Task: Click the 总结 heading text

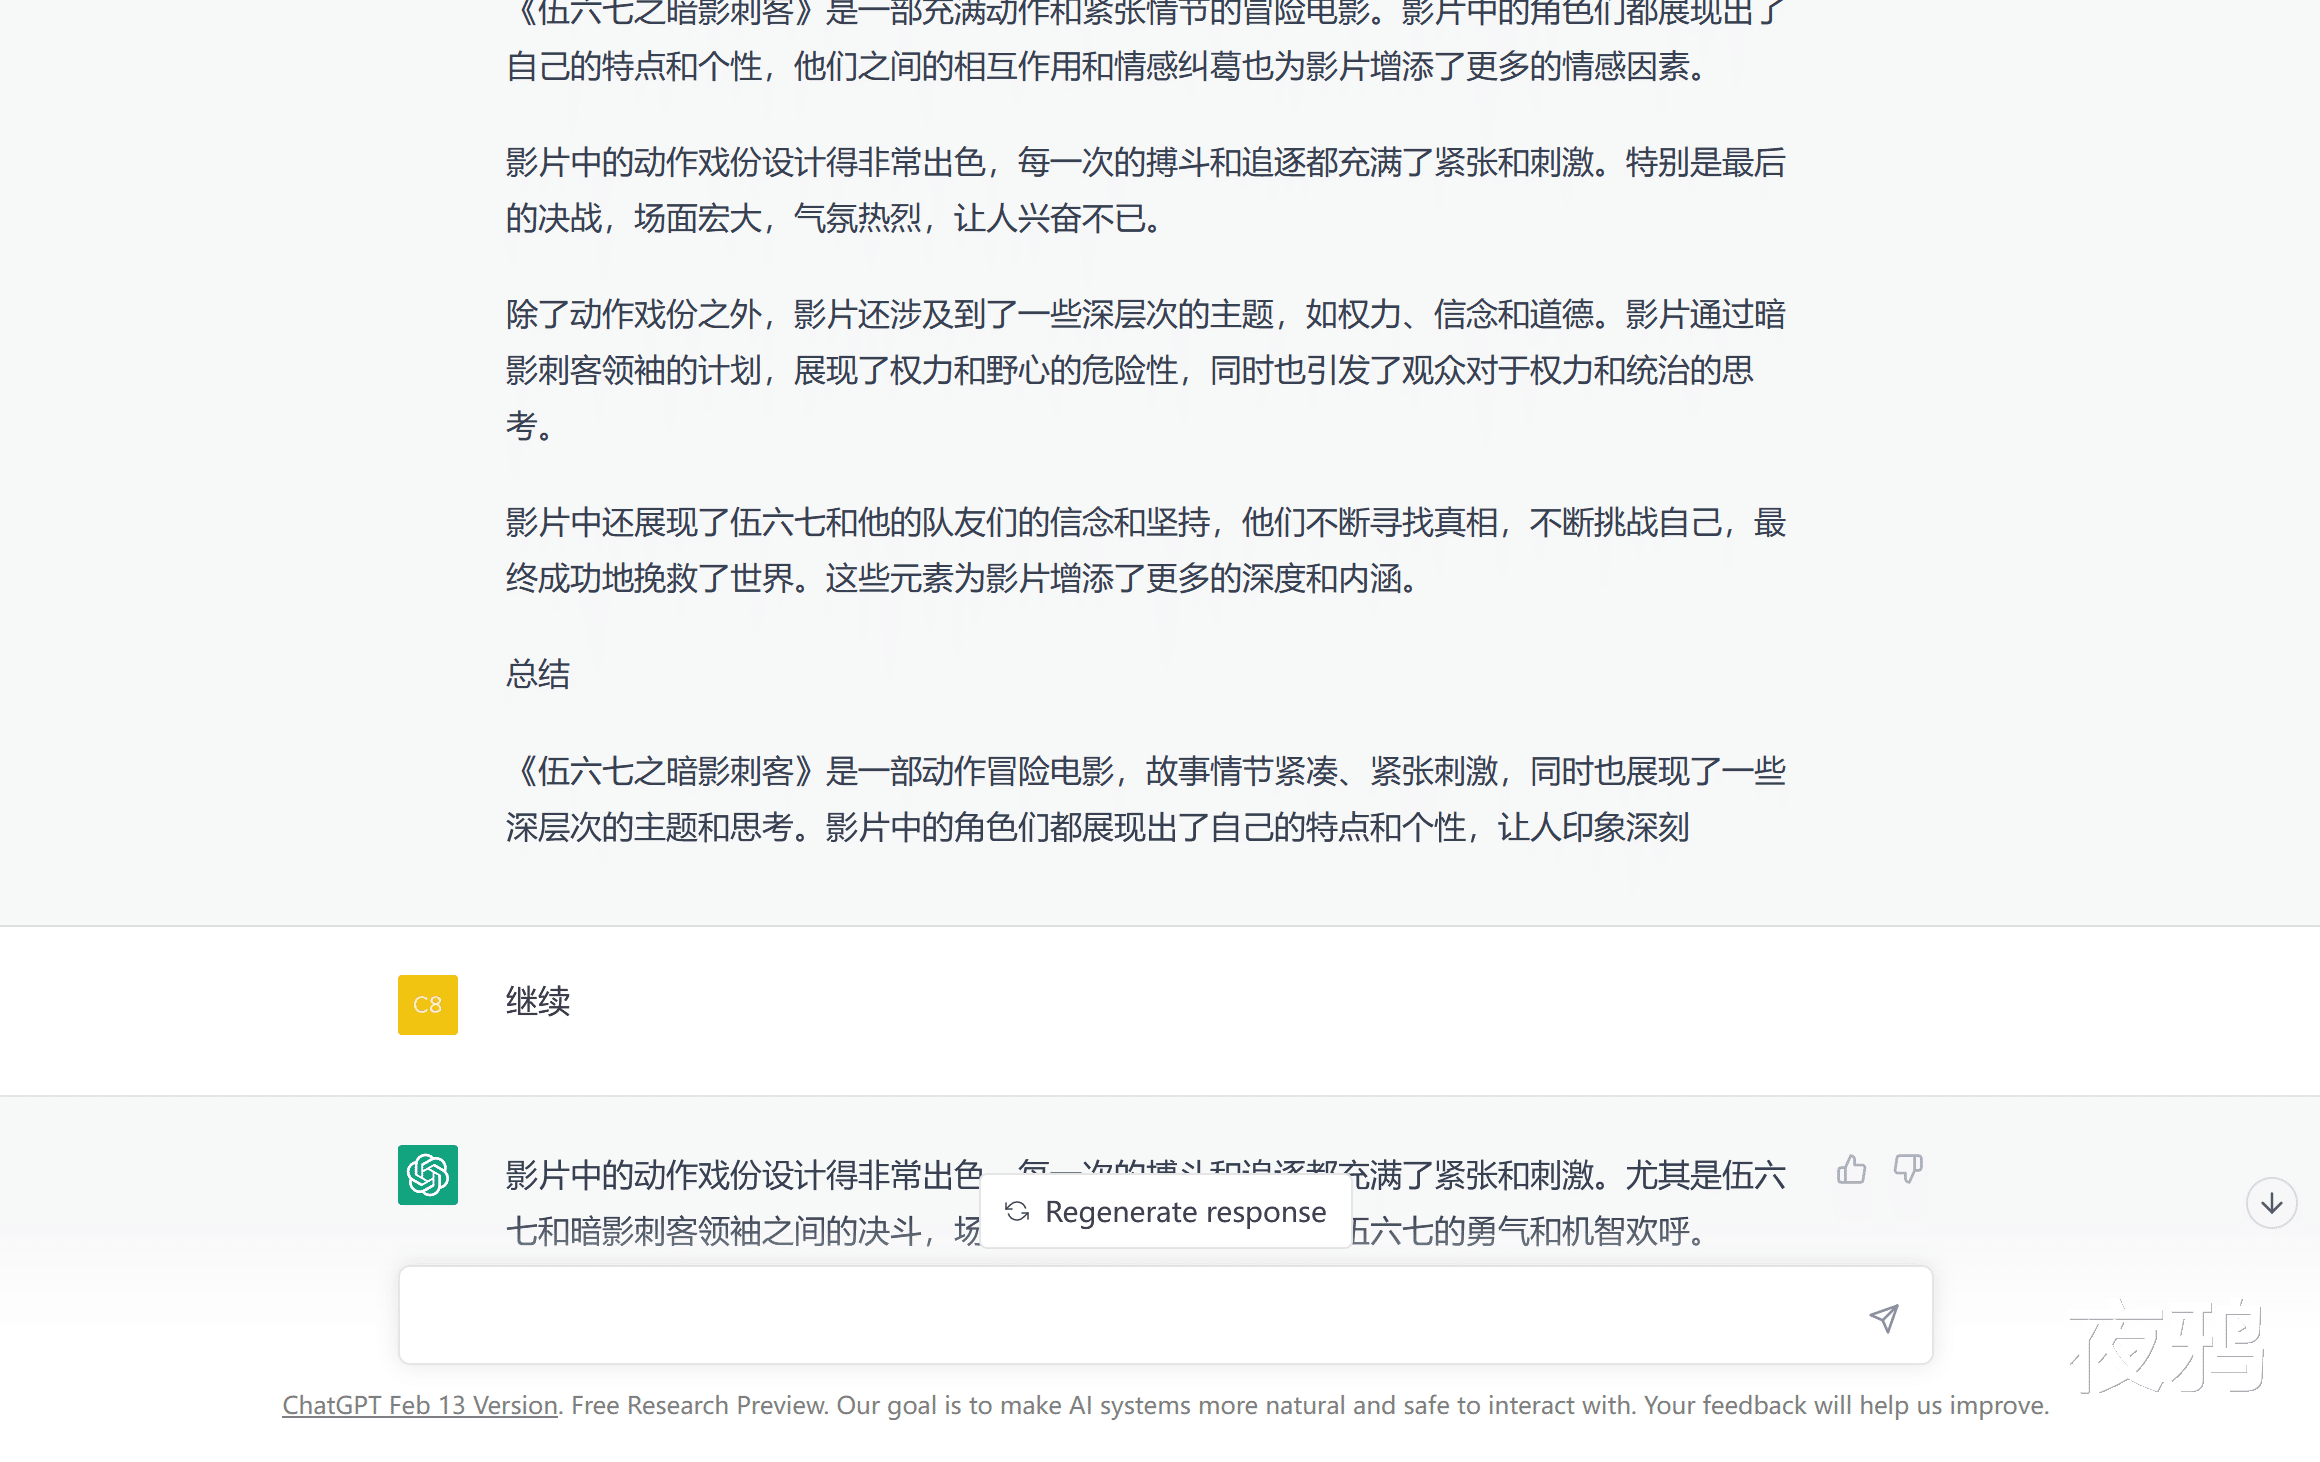Action: 538,674
